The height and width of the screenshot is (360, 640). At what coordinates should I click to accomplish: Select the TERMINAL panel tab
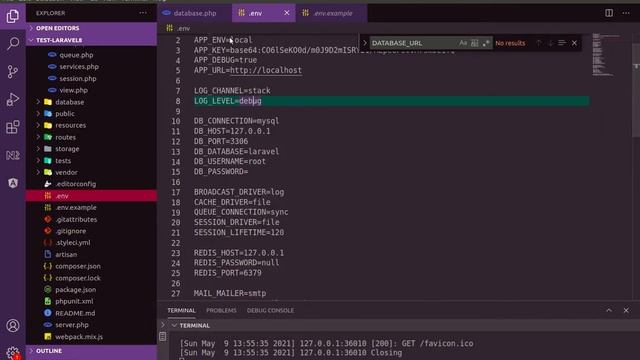point(181,310)
